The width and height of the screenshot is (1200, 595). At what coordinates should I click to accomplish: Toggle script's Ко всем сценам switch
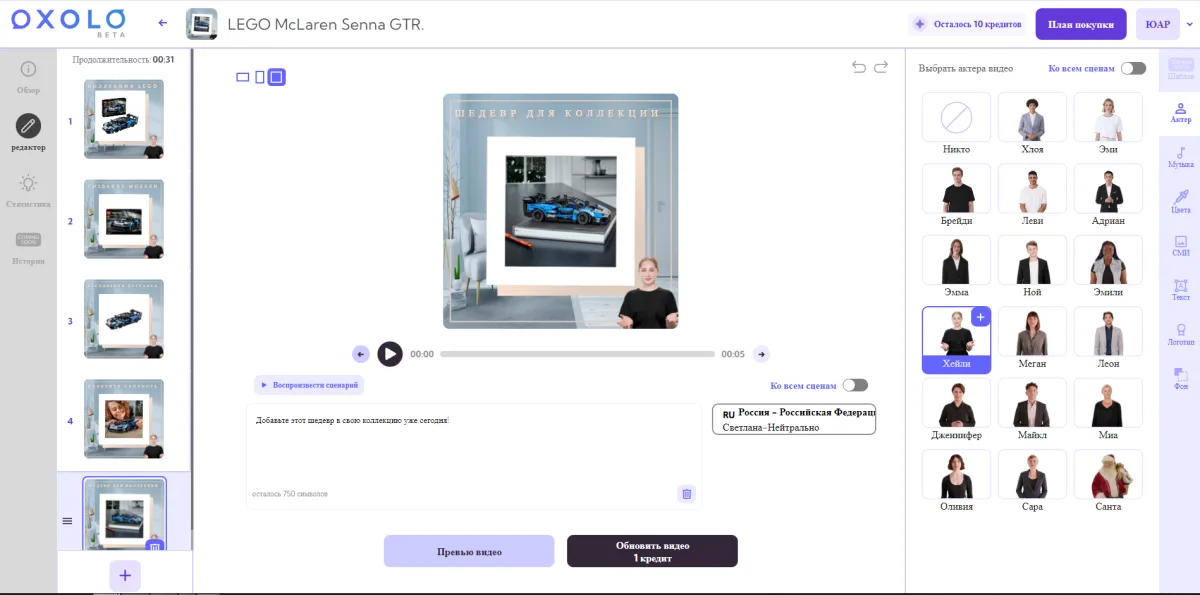(855, 385)
